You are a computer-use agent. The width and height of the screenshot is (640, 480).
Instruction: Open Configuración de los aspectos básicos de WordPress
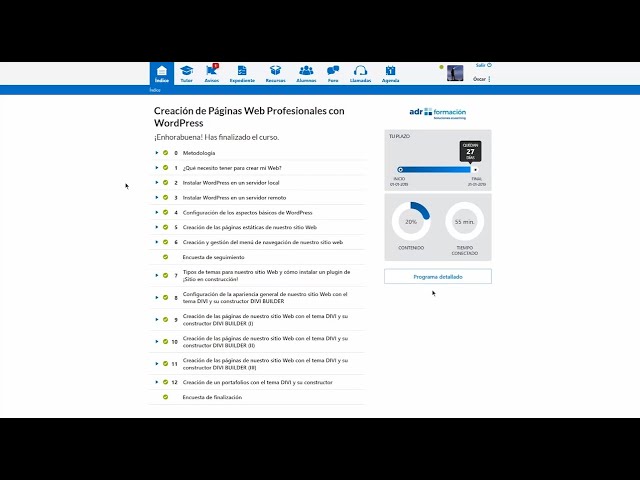click(x=247, y=213)
